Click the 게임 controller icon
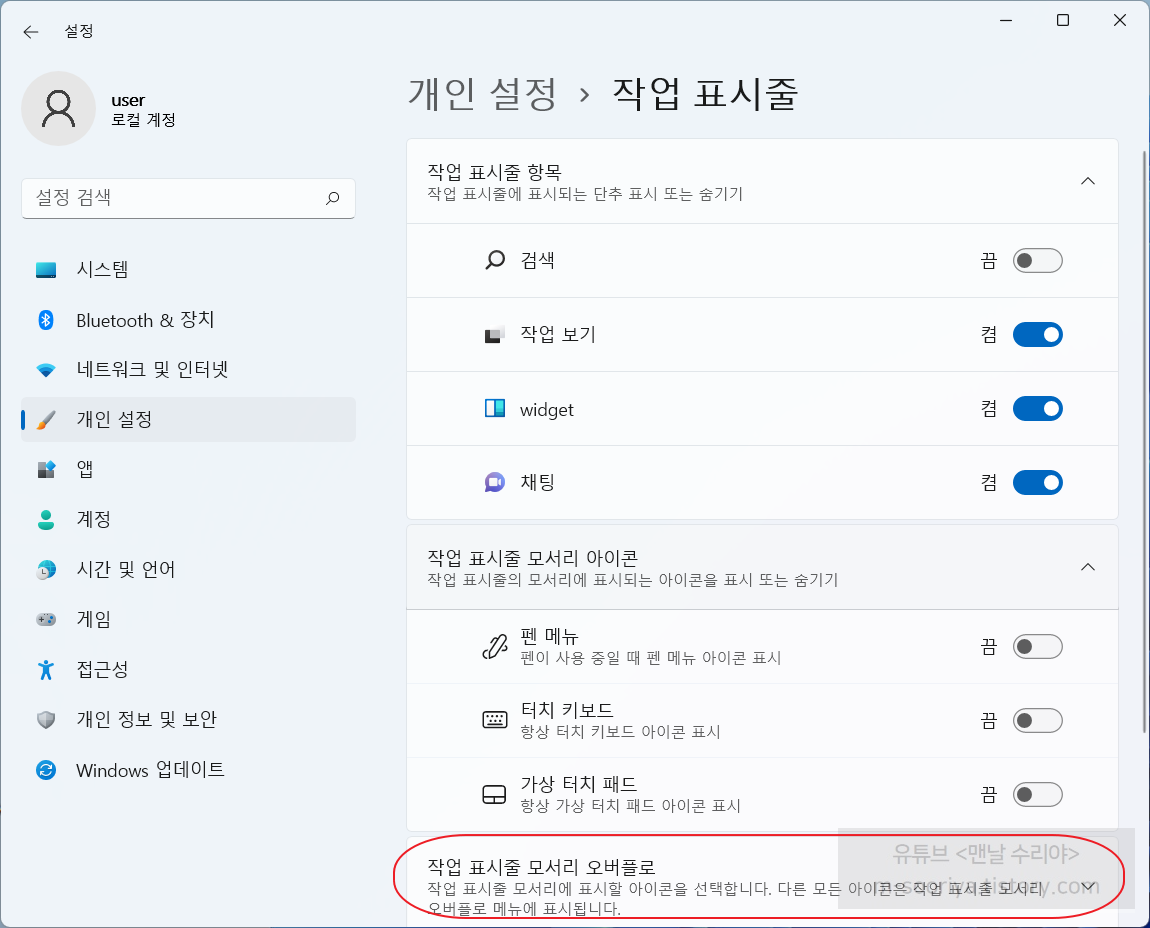This screenshot has width=1150, height=928. (46, 619)
